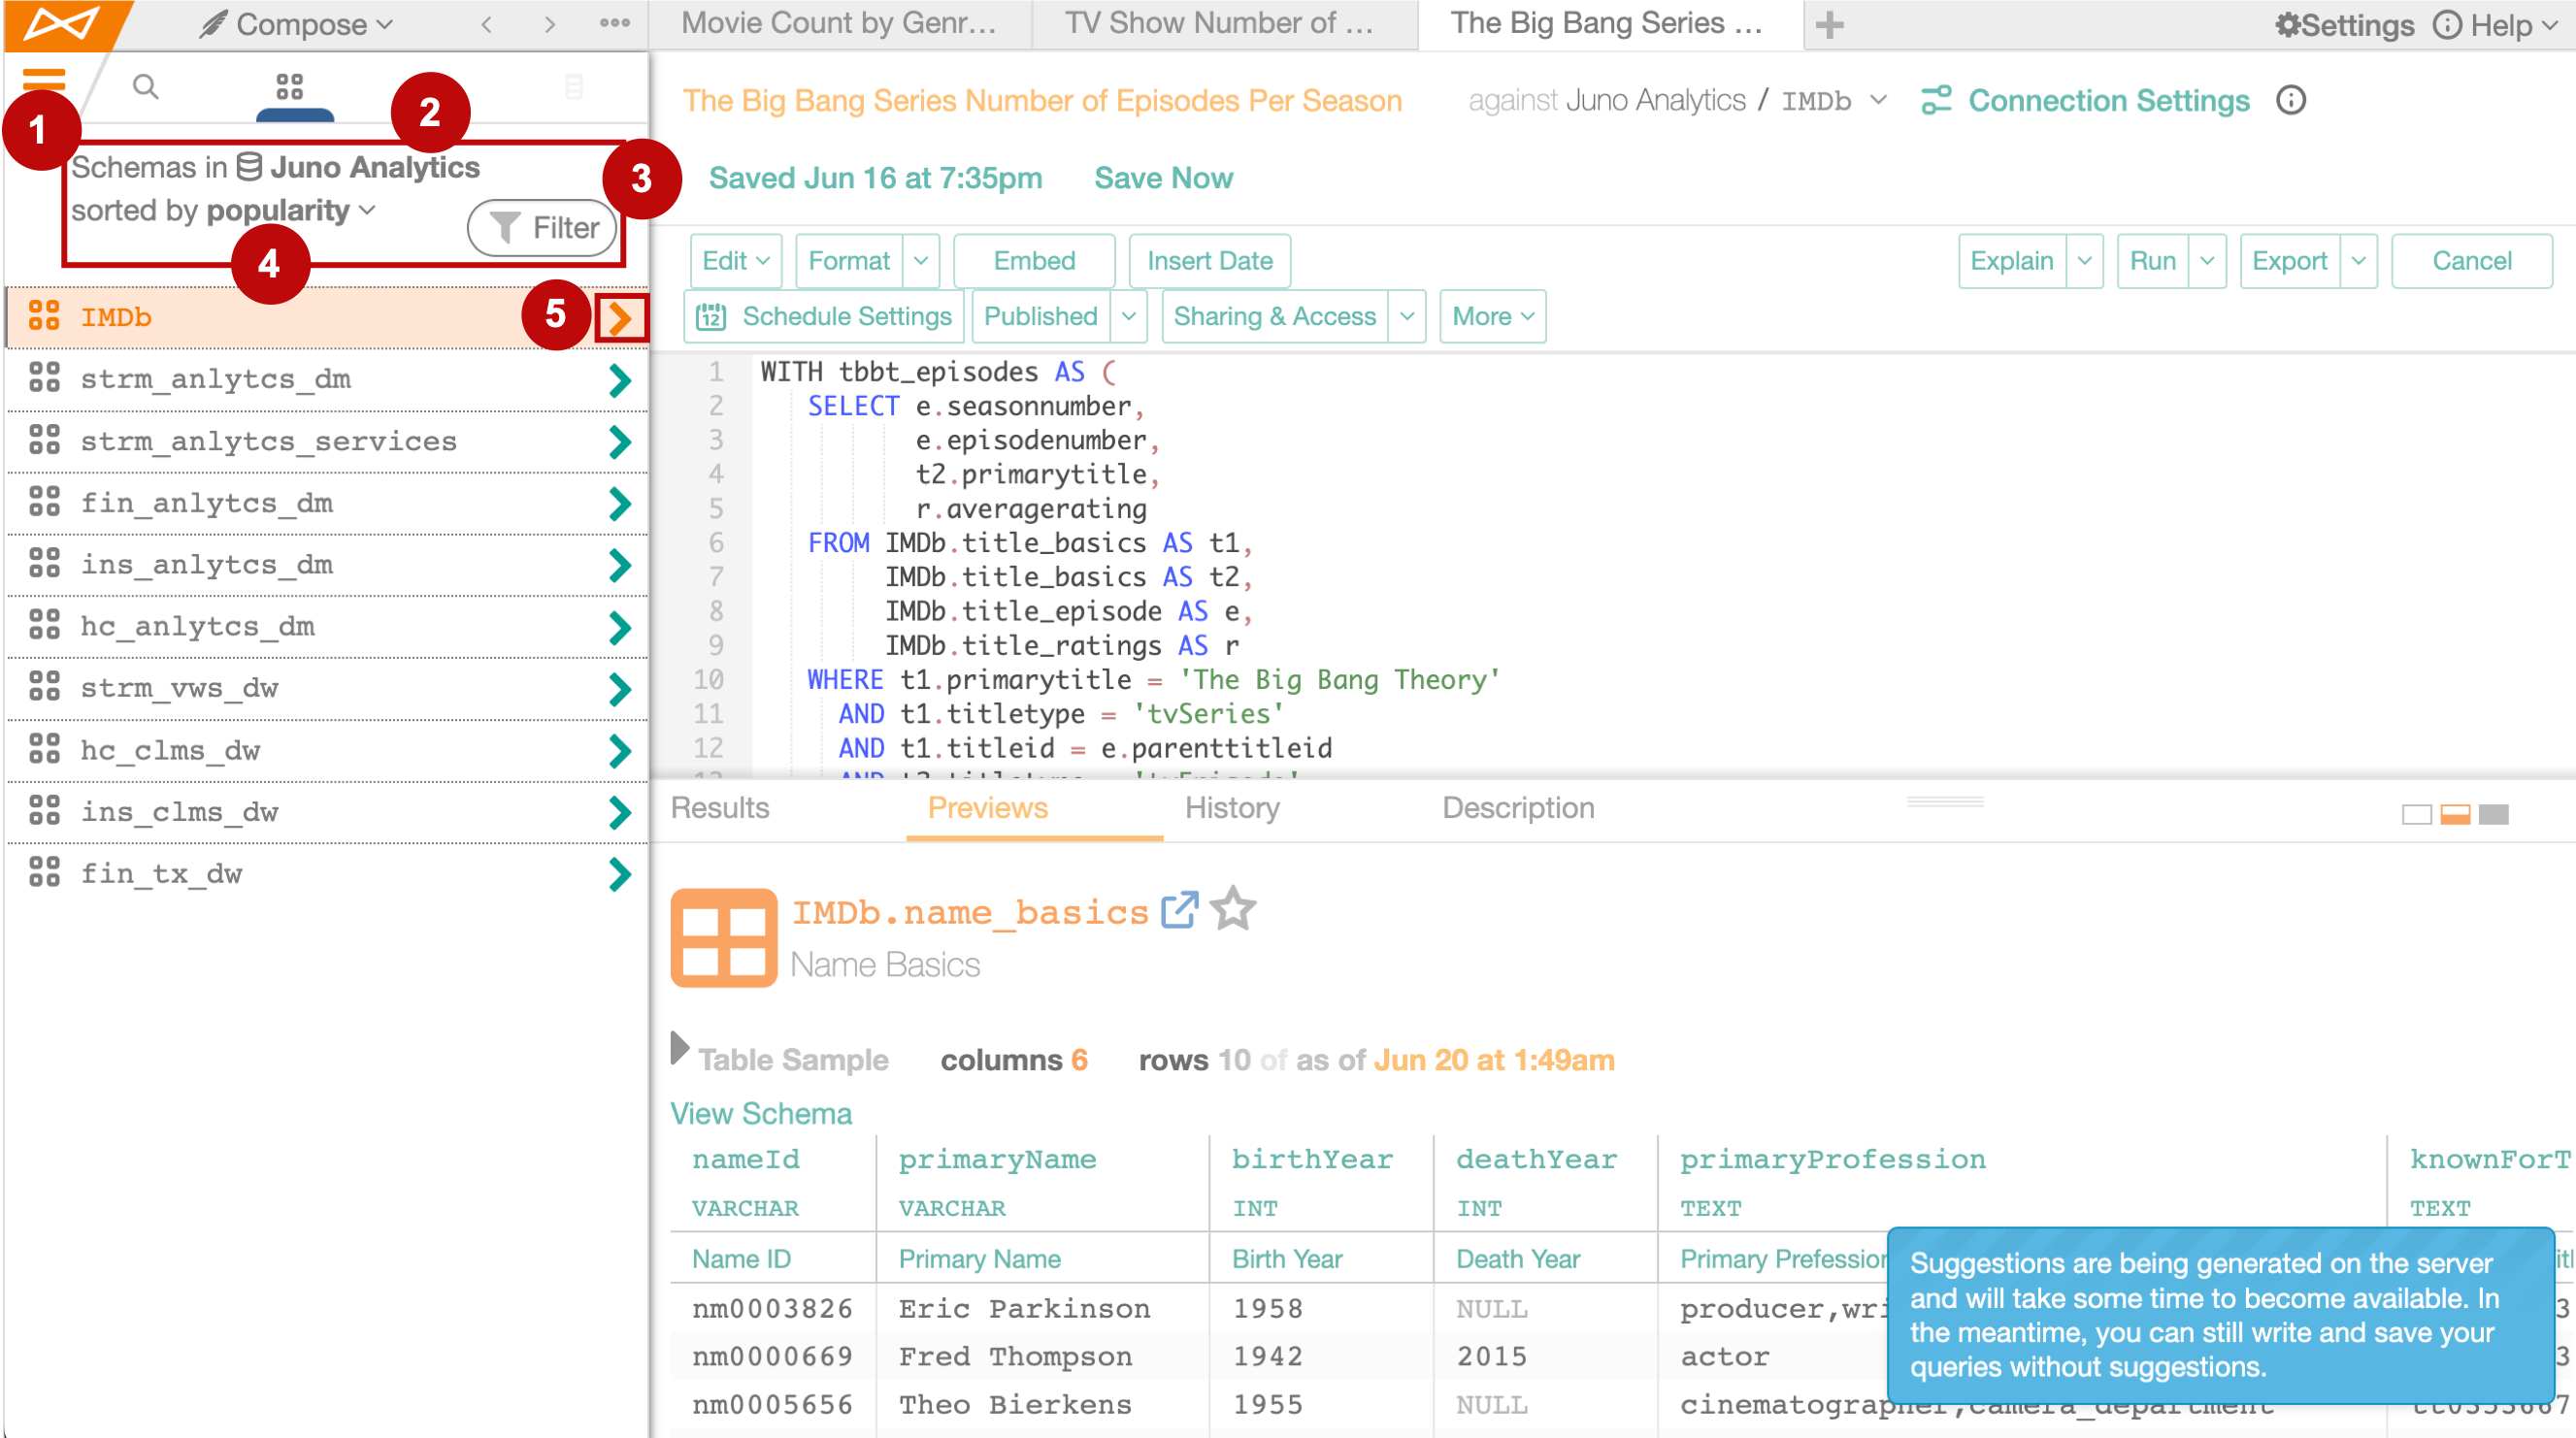Open the Results tab
The height and width of the screenshot is (1438, 2576).
(x=720, y=808)
